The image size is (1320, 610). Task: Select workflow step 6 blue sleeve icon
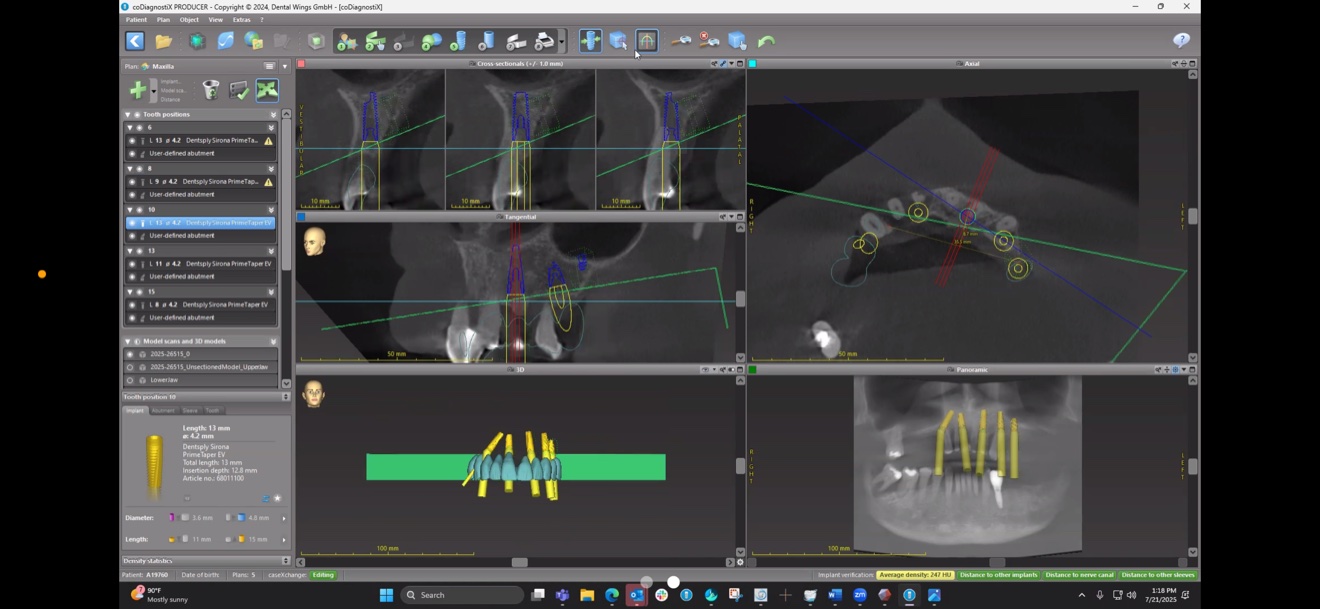tap(487, 41)
